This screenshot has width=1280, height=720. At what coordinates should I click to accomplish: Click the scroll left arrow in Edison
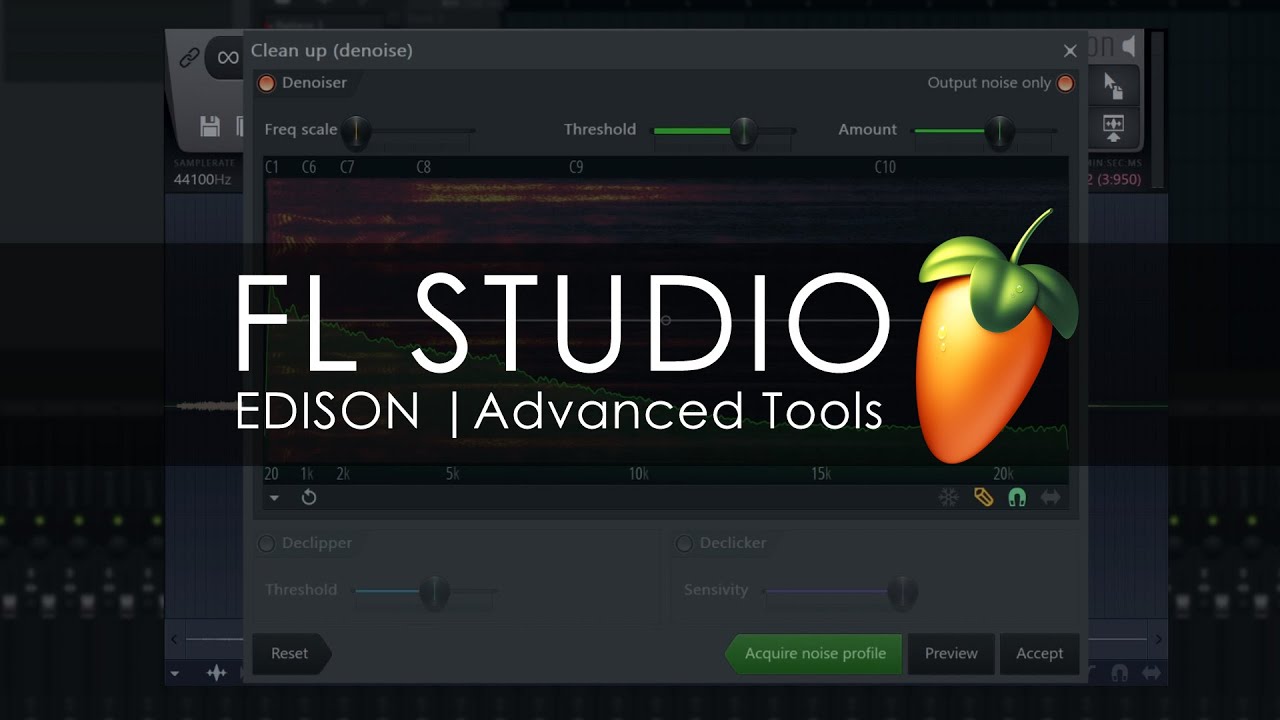175,639
